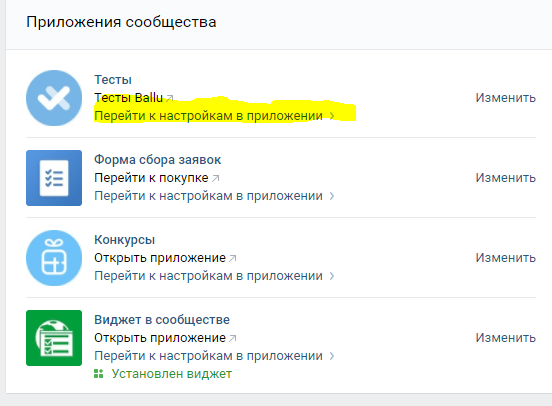Click Изменить for Виджет в сообществе
The image size is (552, 406).
coord(506,337)
